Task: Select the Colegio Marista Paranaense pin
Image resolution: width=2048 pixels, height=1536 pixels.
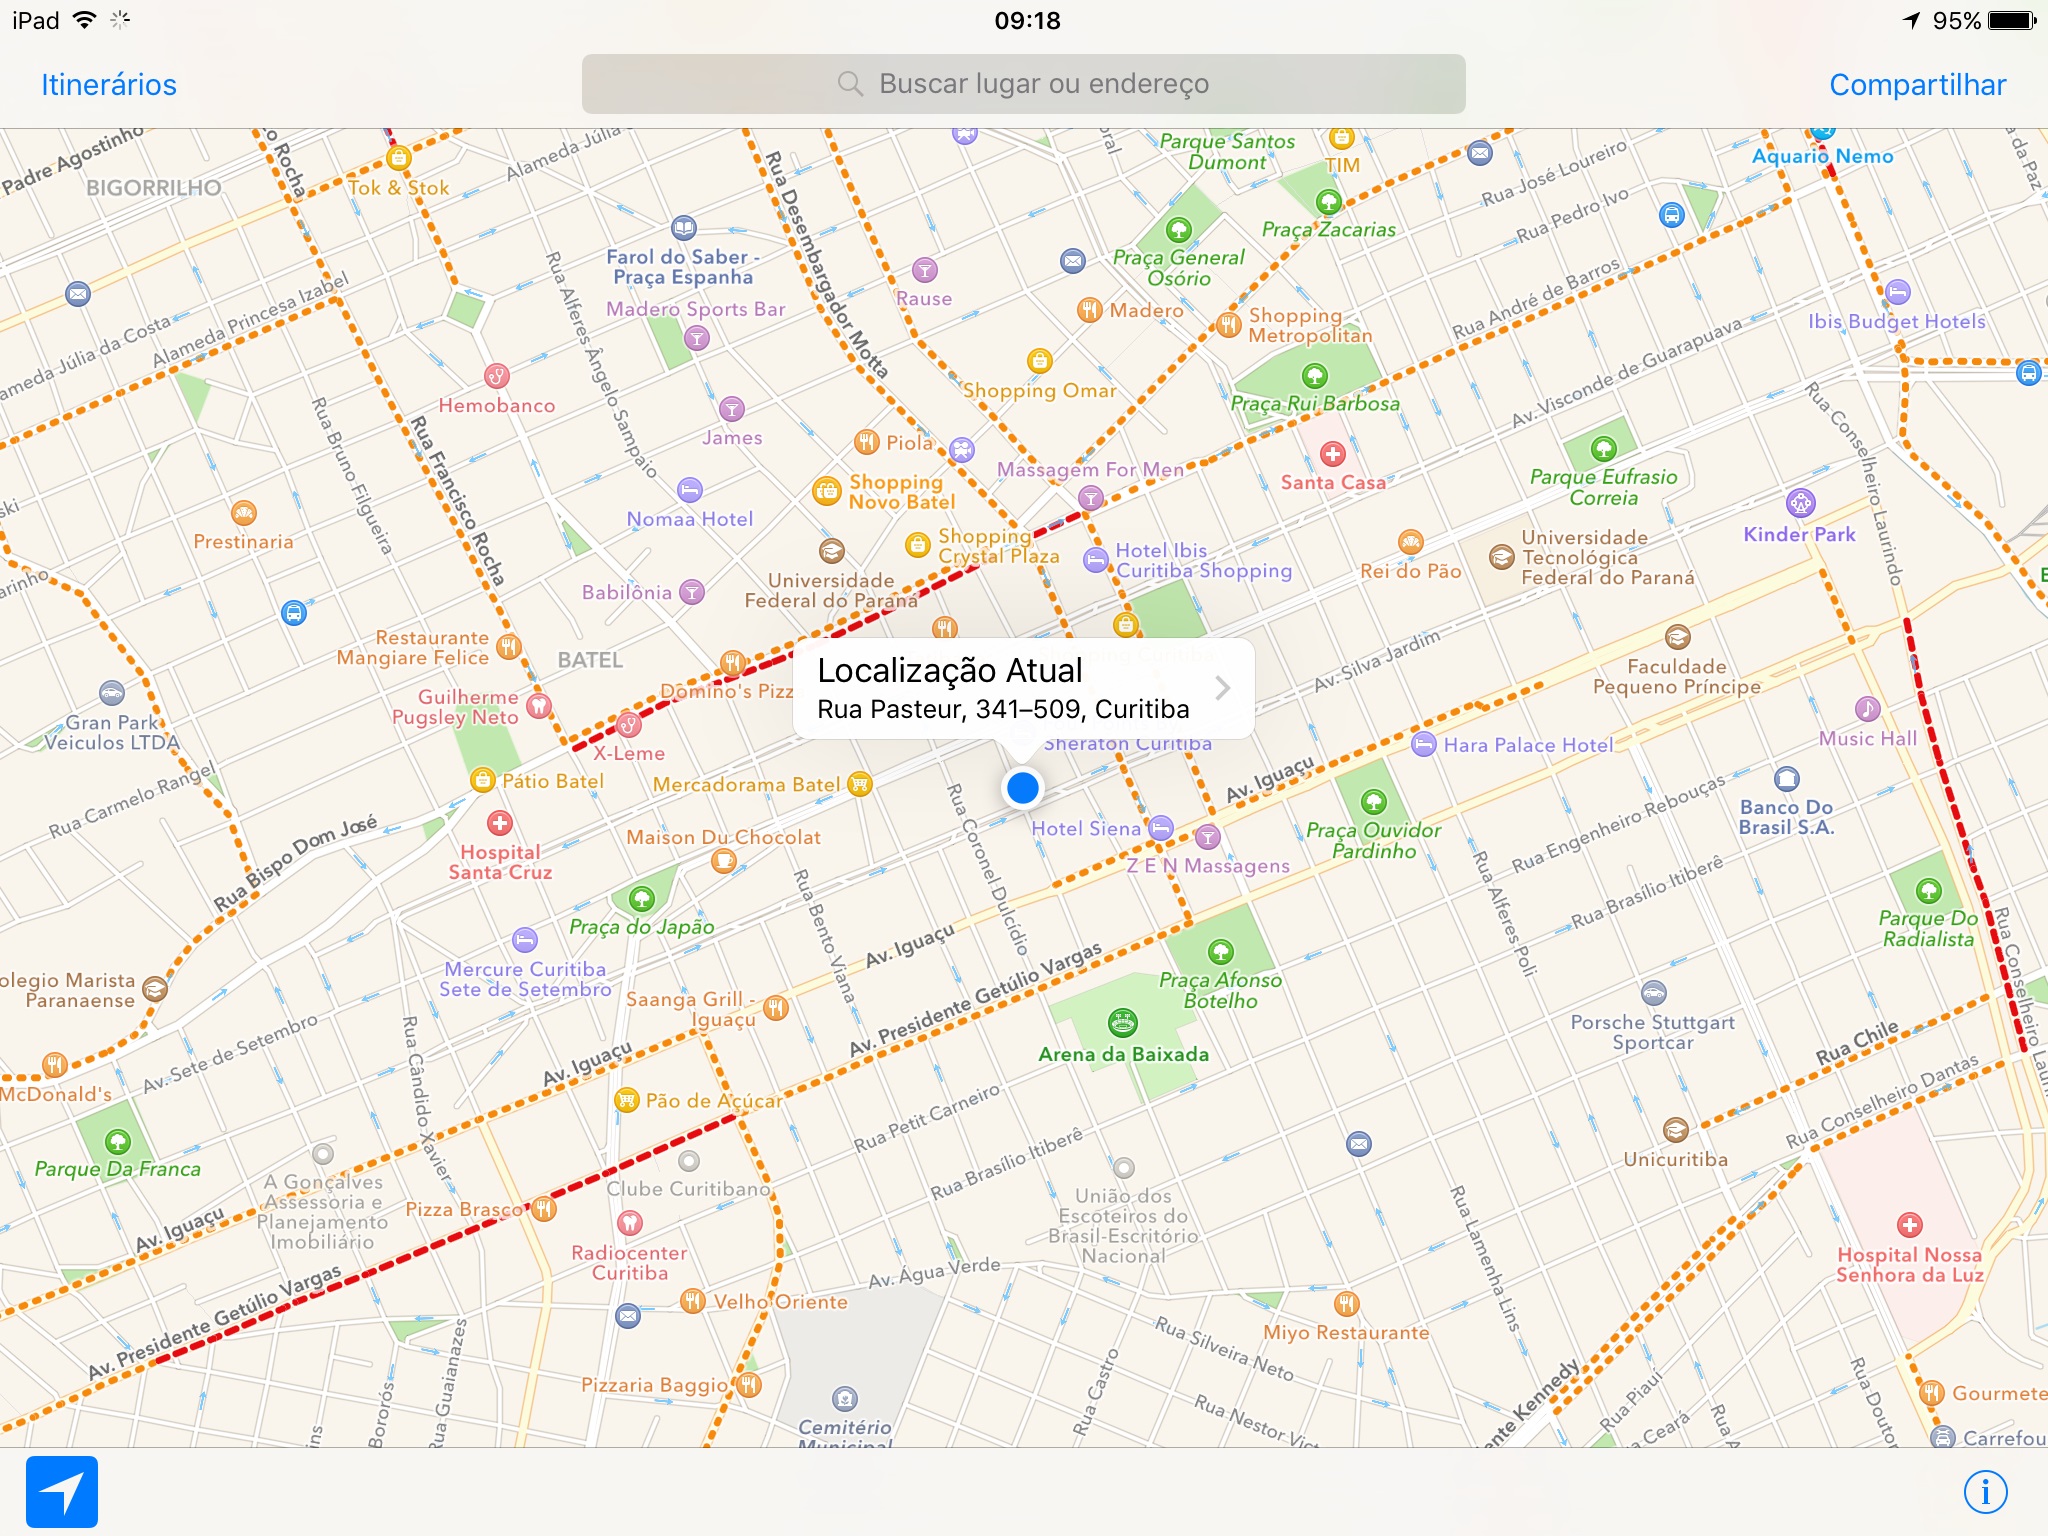Action: (x=154, y=990)
